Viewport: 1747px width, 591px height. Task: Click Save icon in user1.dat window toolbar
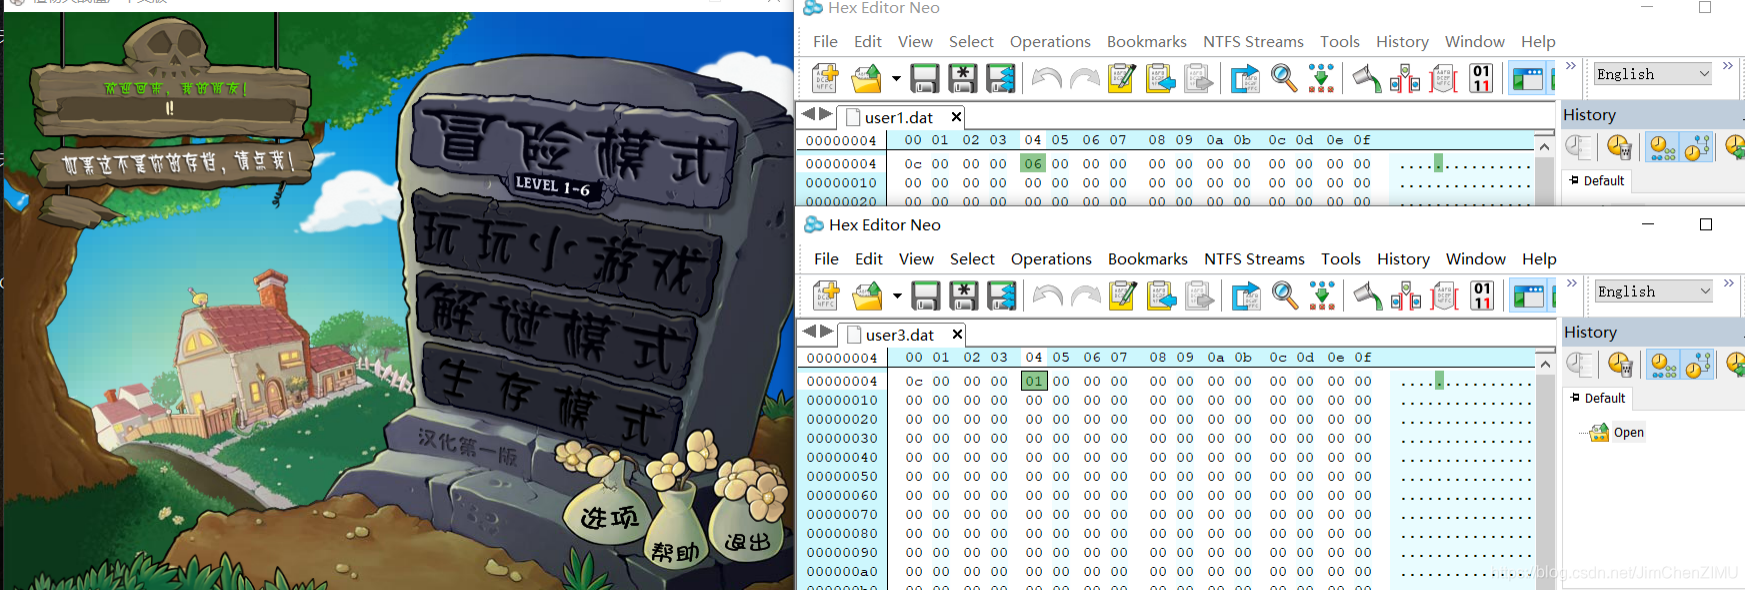[x=925, y=78]
